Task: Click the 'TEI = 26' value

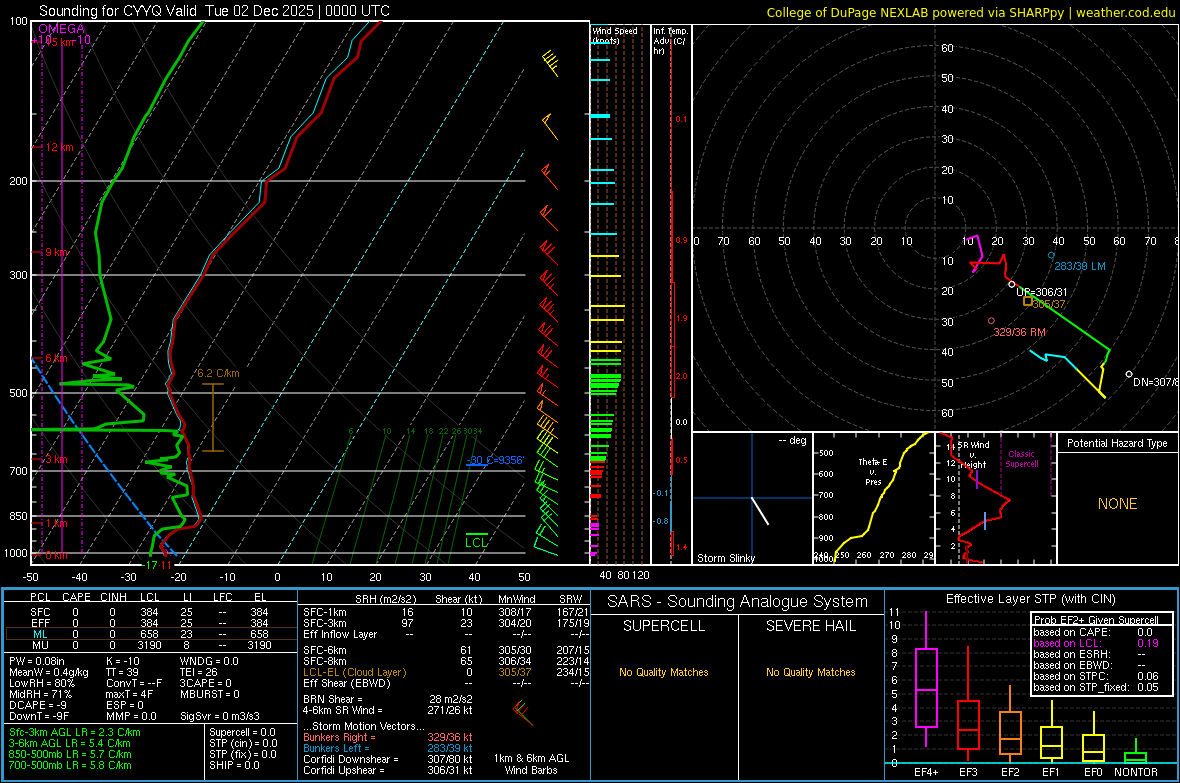Action: pyautogui.click(x=199, y=672)
